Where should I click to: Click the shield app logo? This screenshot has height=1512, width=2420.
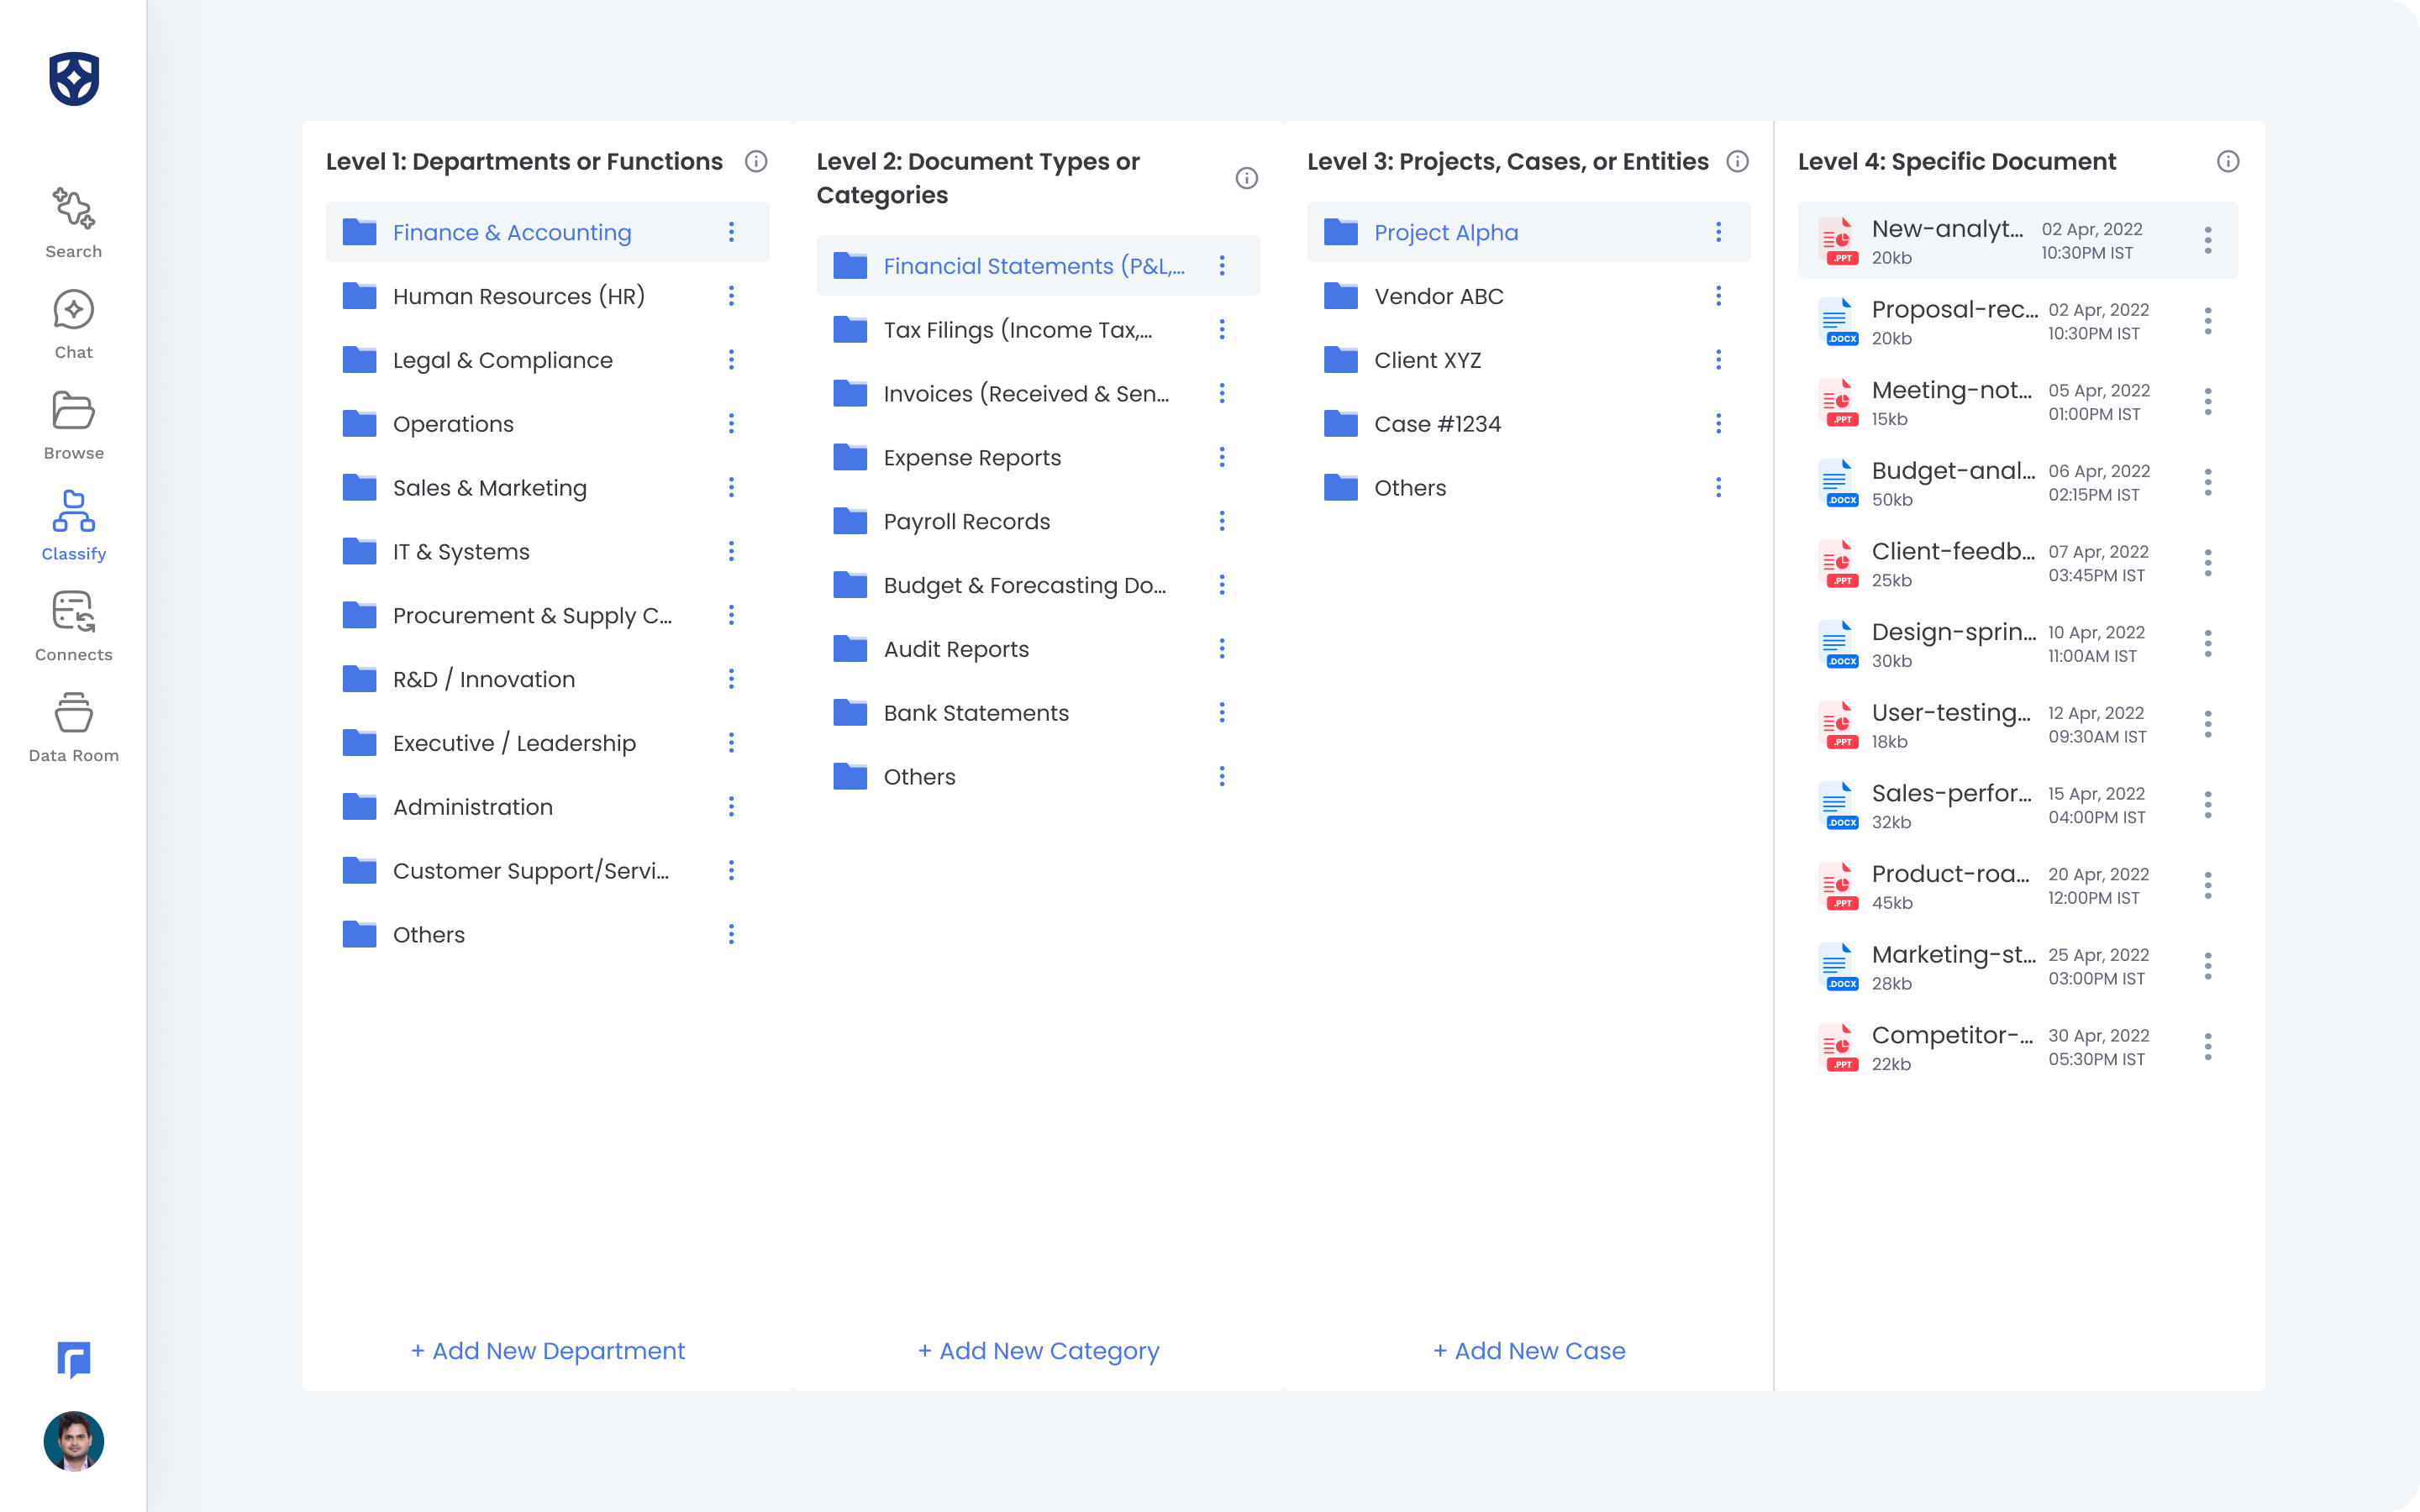[74, 79]
